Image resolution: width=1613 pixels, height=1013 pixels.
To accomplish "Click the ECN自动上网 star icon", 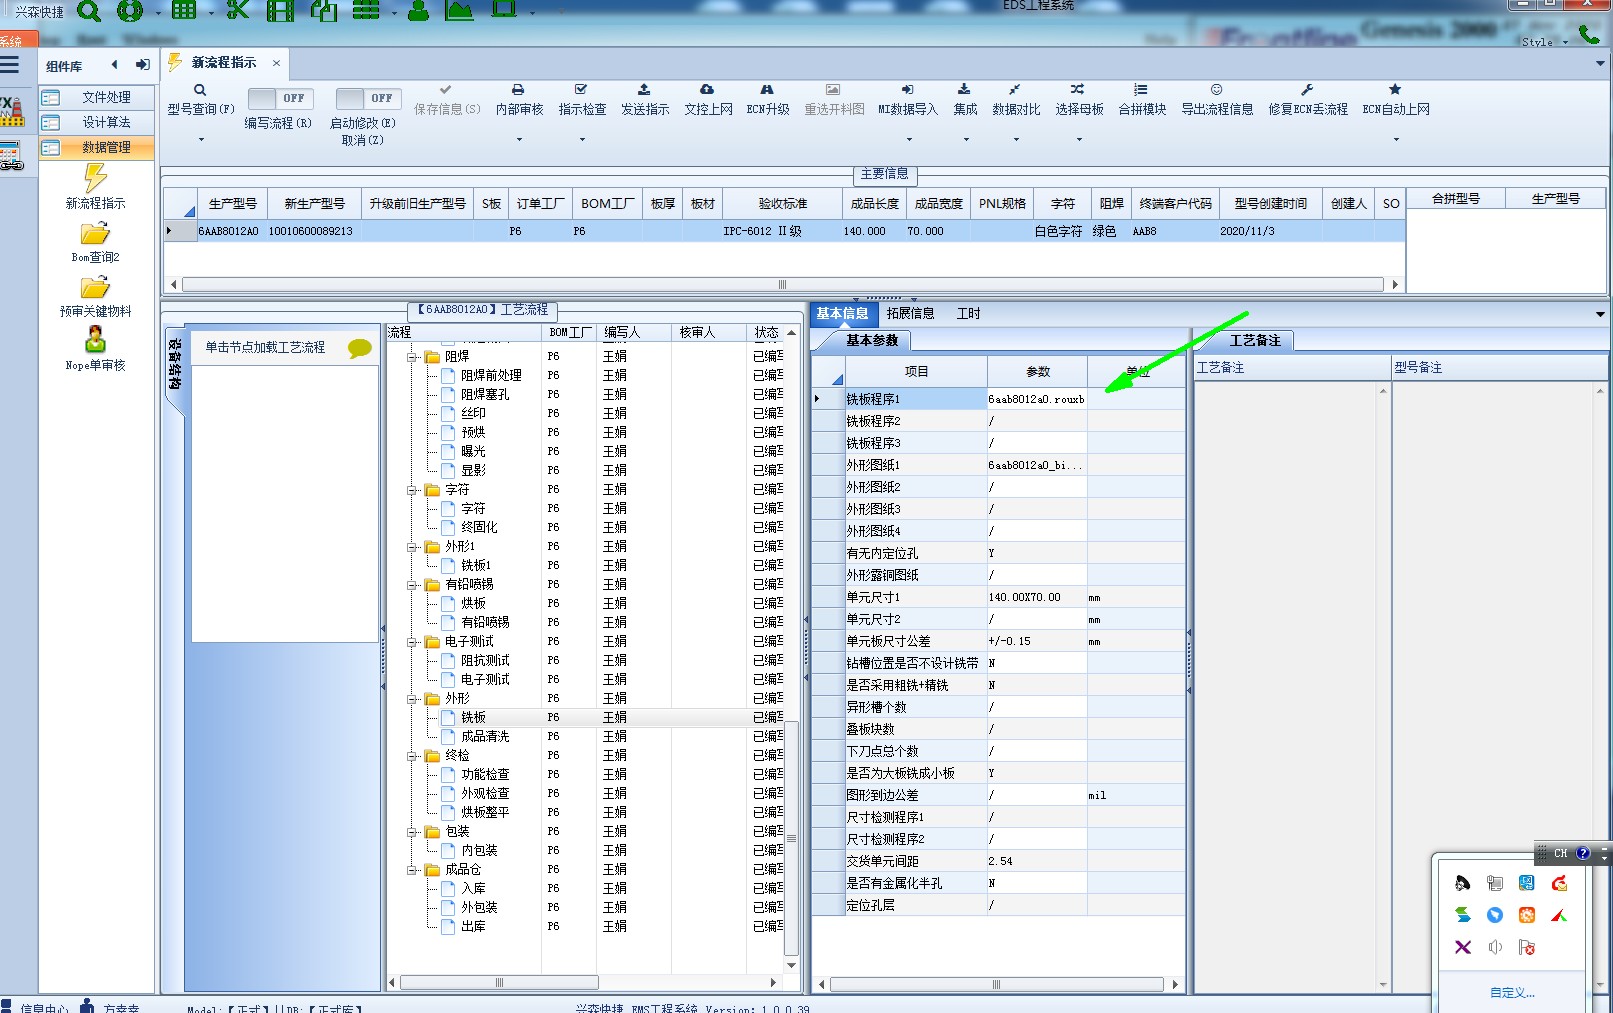I will (x=1395, y=89).
